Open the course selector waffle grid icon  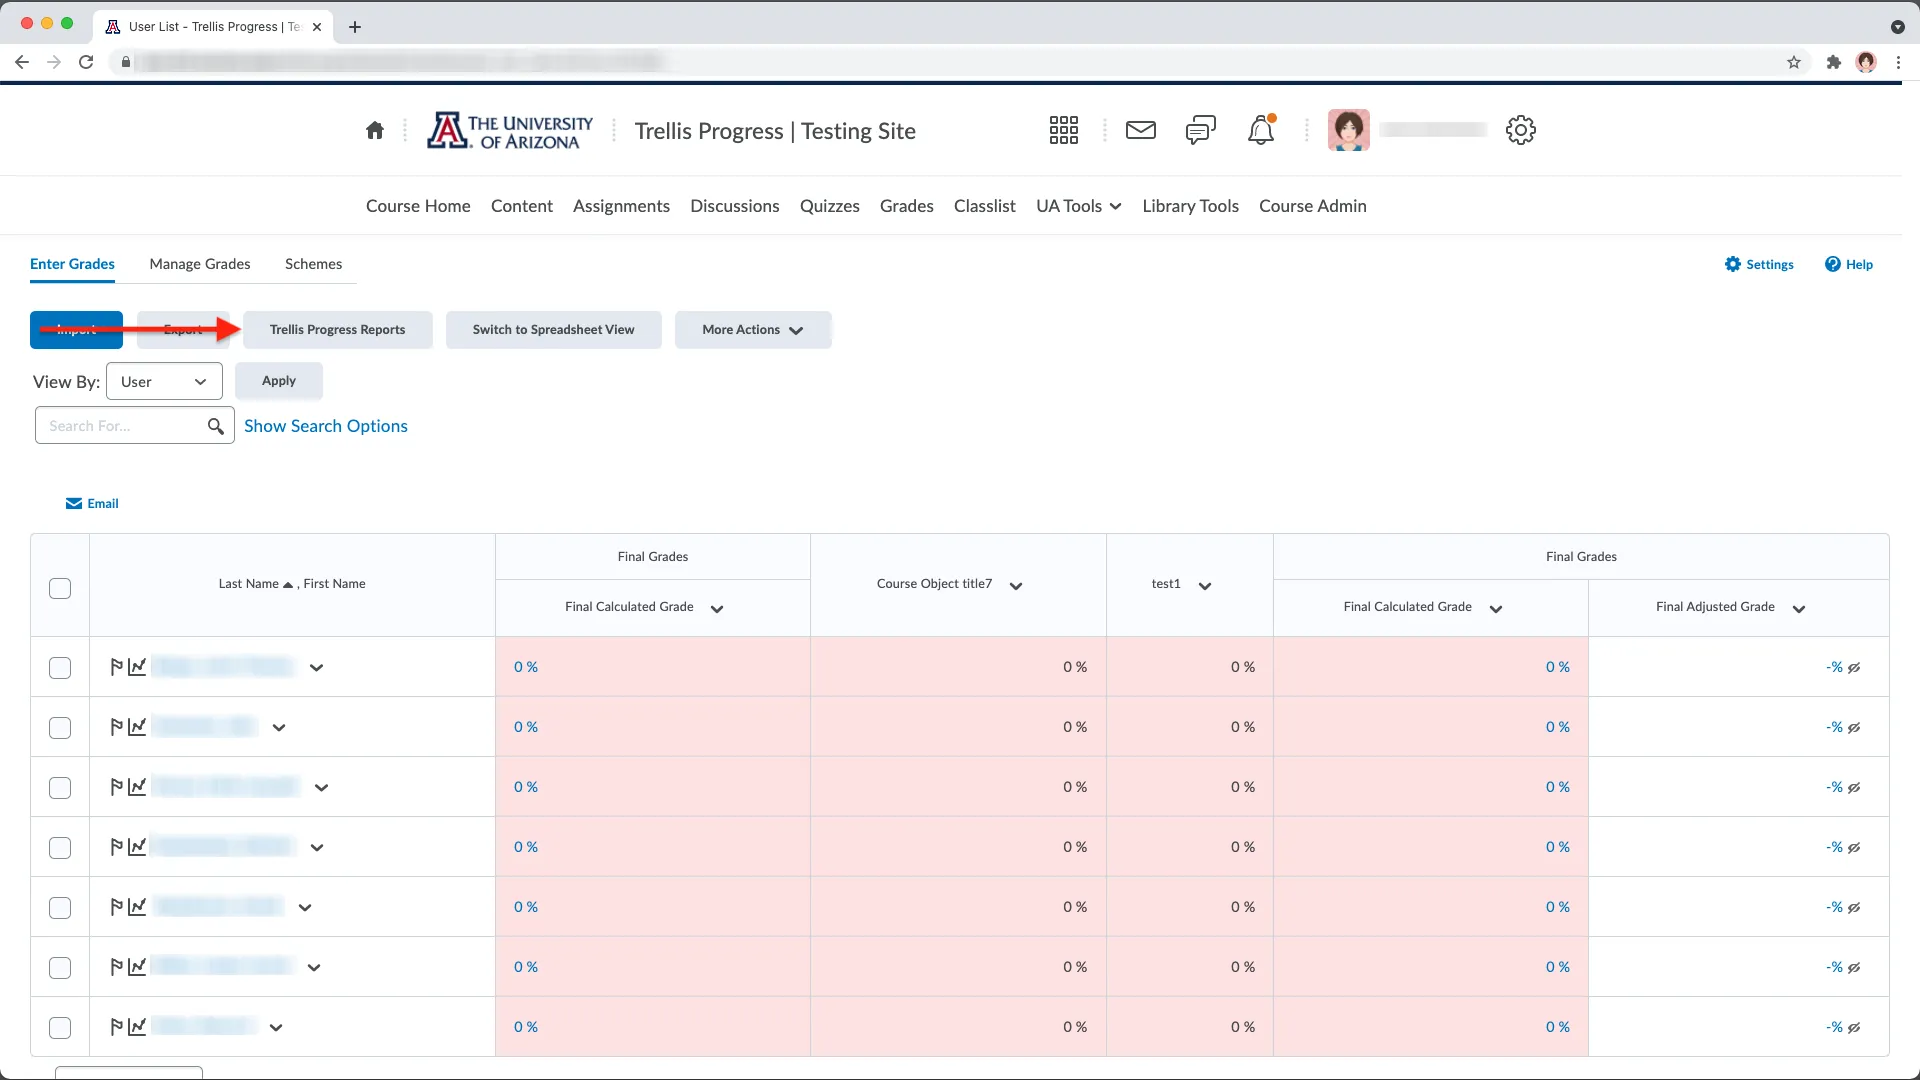1063,130
